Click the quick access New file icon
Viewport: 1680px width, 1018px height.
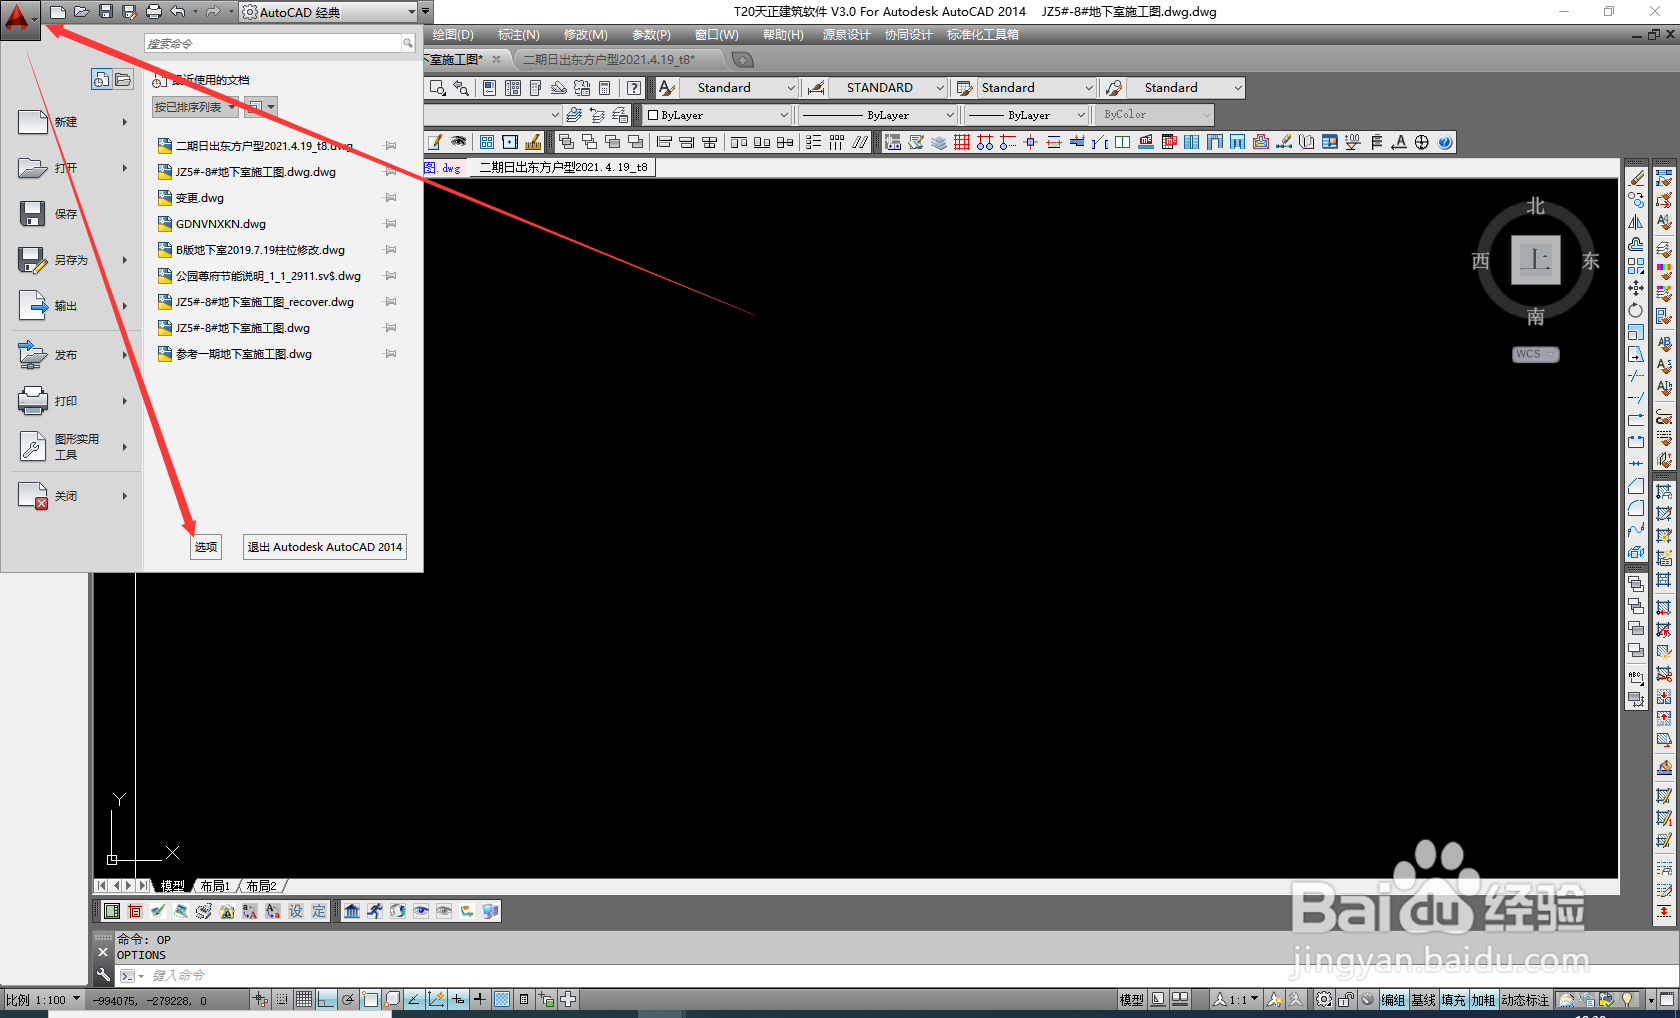(x=58, y=12)
